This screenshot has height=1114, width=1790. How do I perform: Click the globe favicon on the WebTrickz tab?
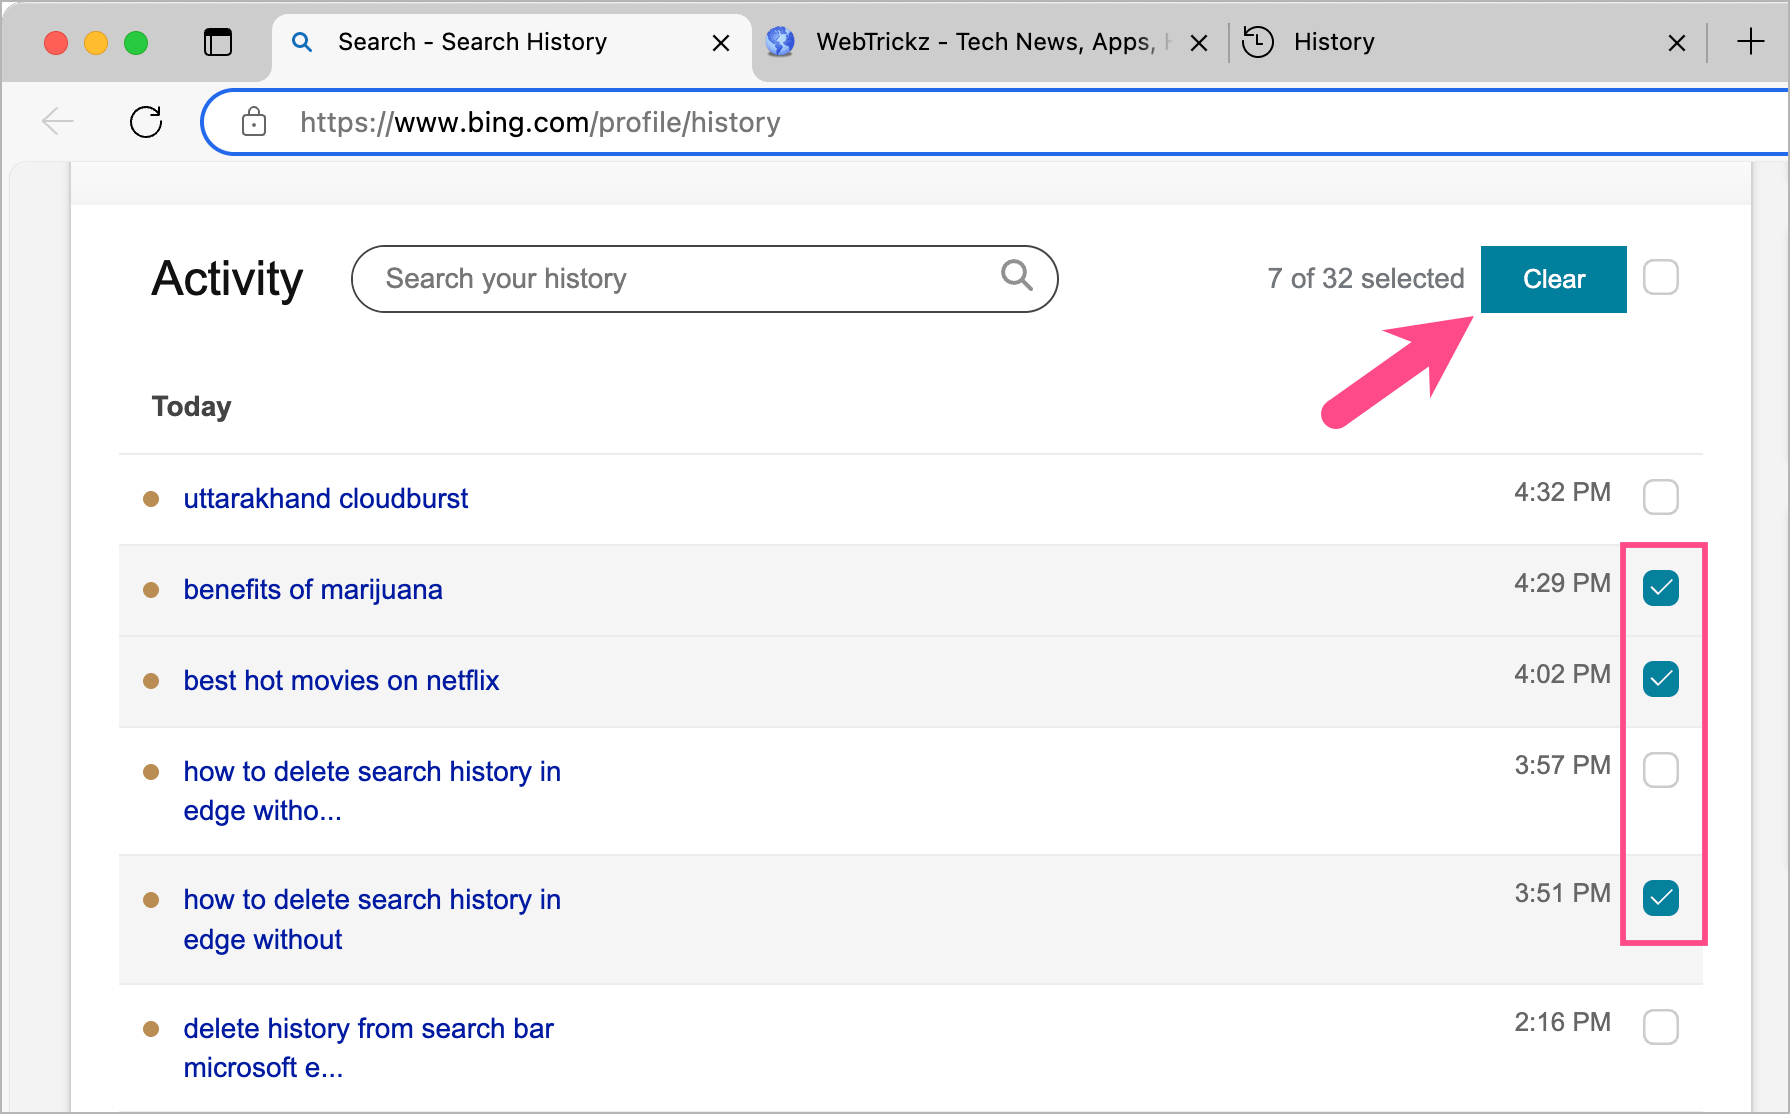coord(780,42)
